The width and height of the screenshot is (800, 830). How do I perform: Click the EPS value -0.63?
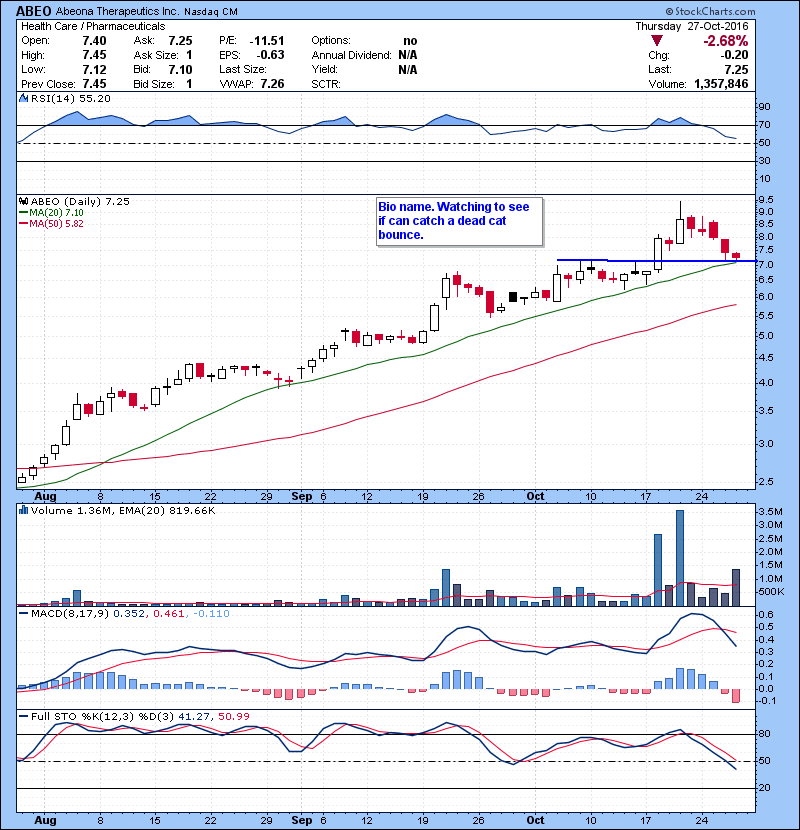[x=271, y=55]
